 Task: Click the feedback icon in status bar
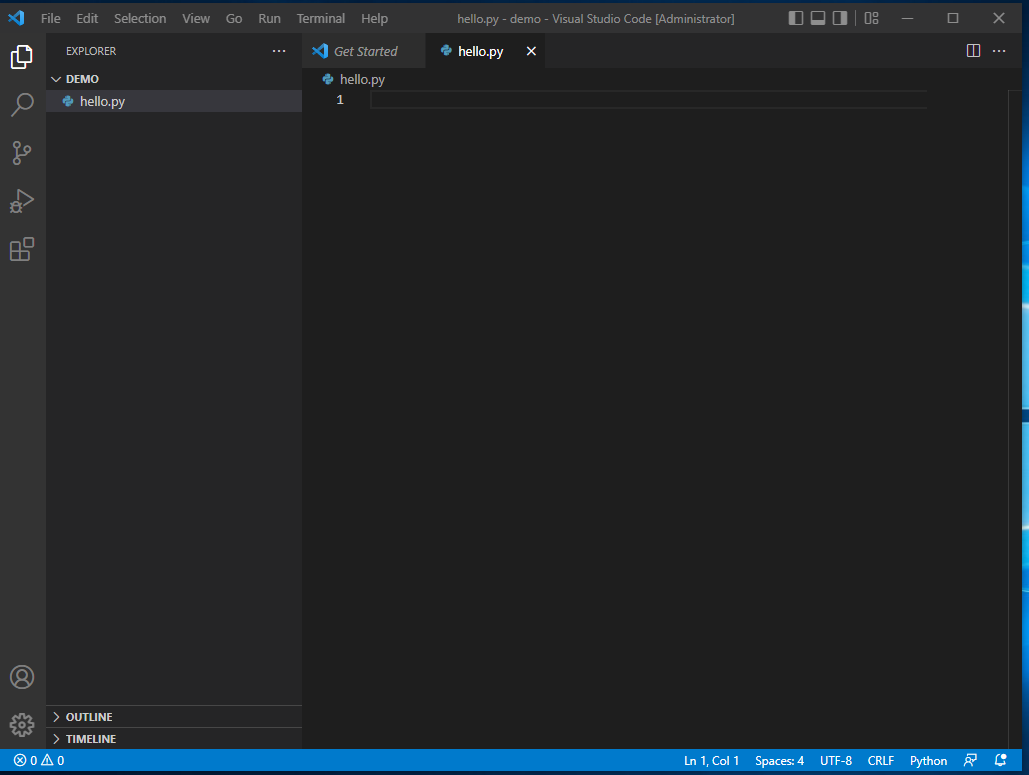[970, 761]
